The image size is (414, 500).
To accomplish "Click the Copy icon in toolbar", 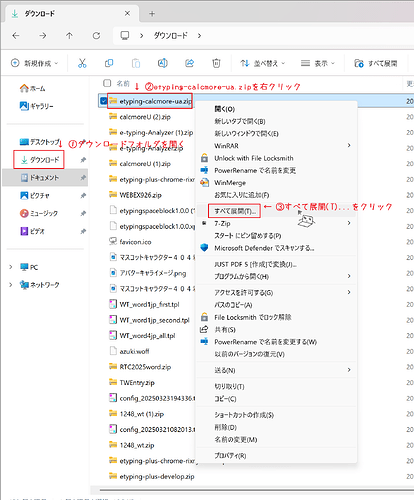I will [109, 63].
